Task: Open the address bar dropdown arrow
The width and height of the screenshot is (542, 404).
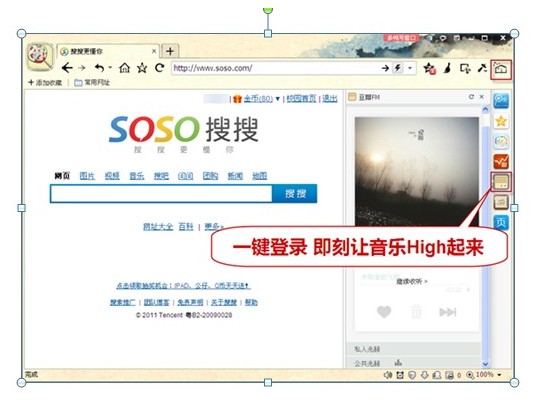Action: coord(410,68)
